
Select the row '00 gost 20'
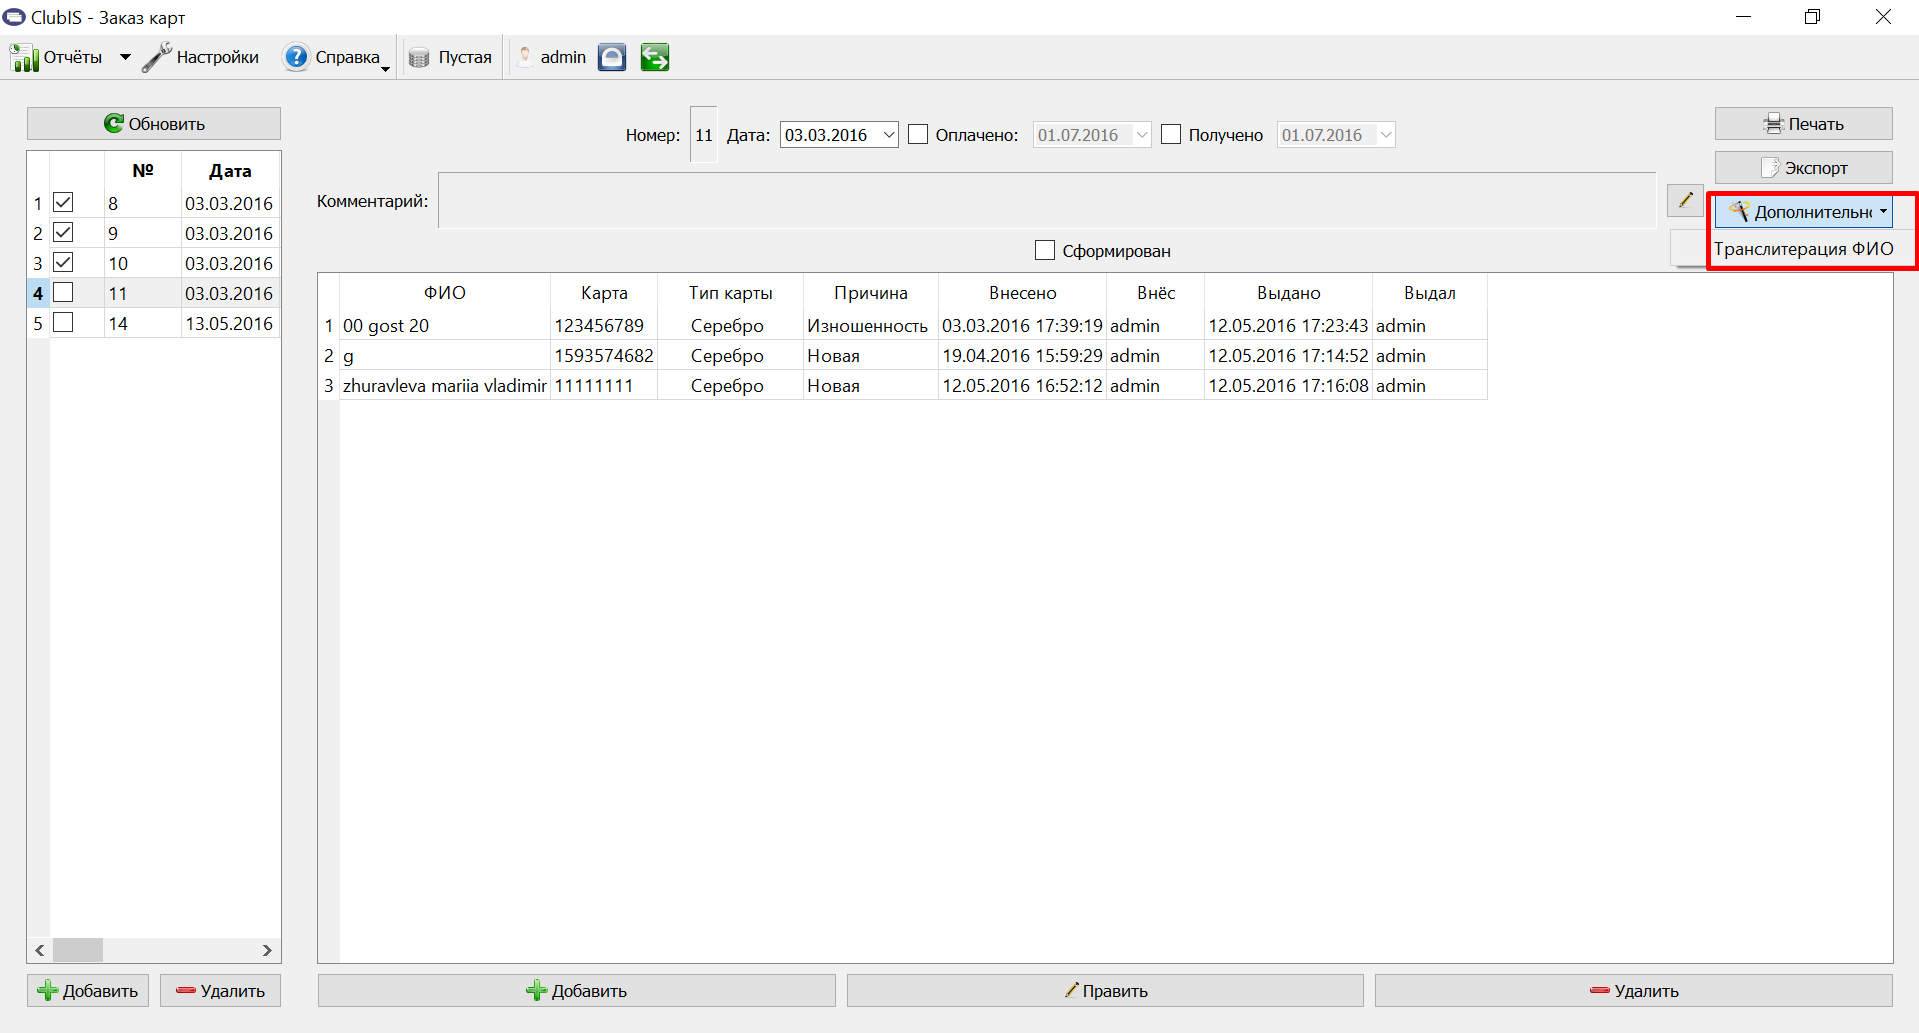click(445, 326)
